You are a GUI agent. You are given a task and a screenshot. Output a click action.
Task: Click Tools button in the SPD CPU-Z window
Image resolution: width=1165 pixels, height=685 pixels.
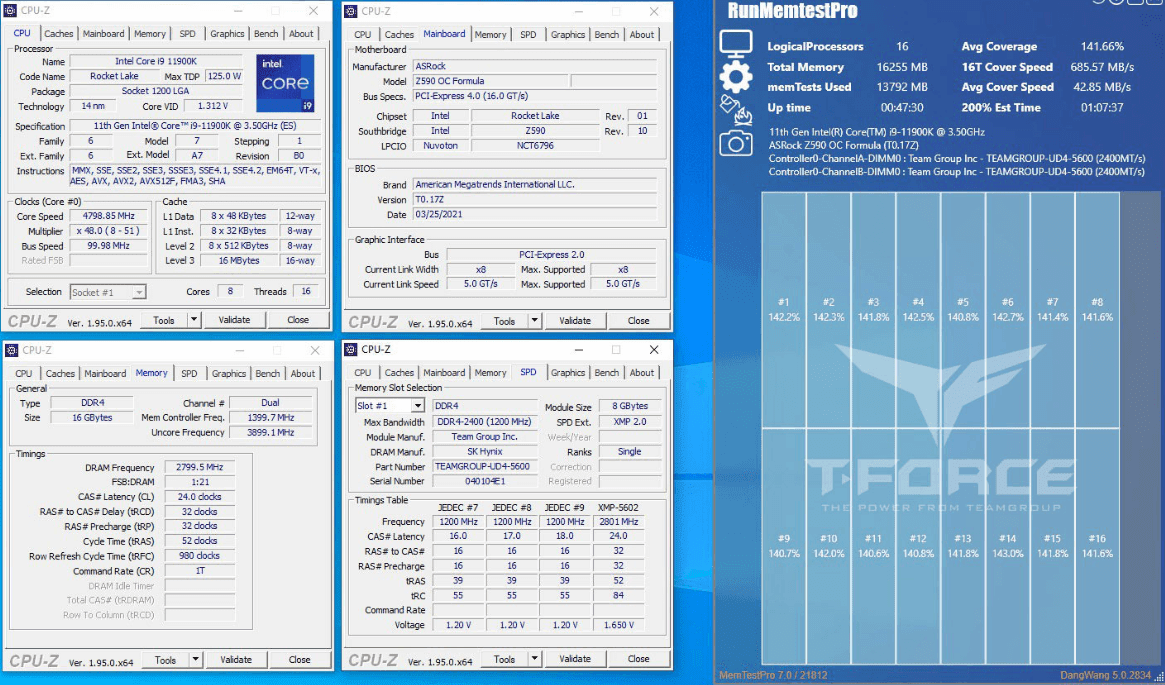504,659
